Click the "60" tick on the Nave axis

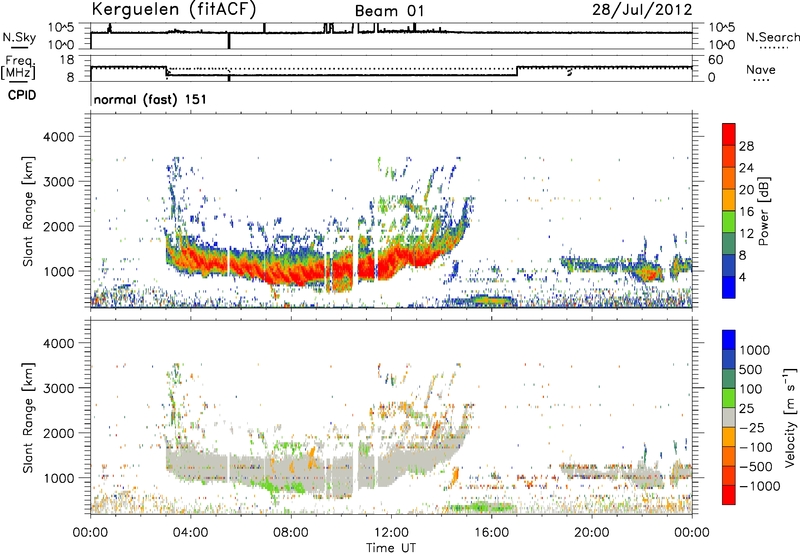pos(716,60)
